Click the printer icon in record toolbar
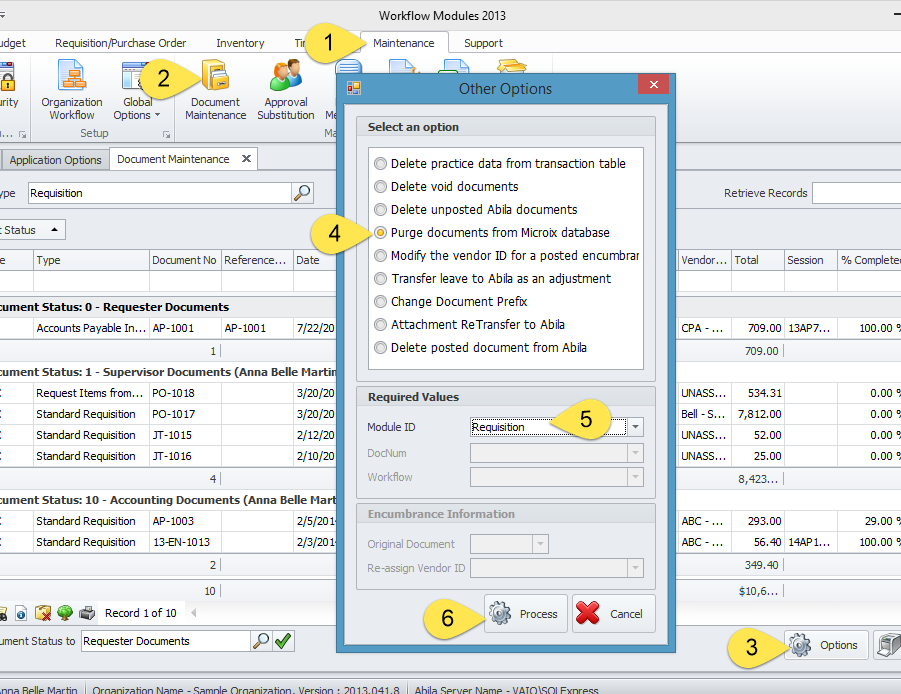Image resolution: width=901 pixels, height=694 pixels. pyautogui.click(x=87, y=613)
